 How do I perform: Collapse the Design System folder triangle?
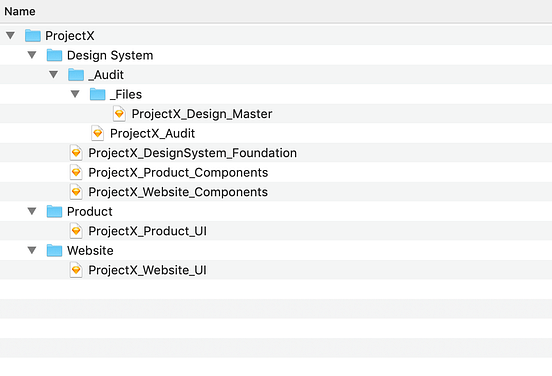[x=32, y=55]
